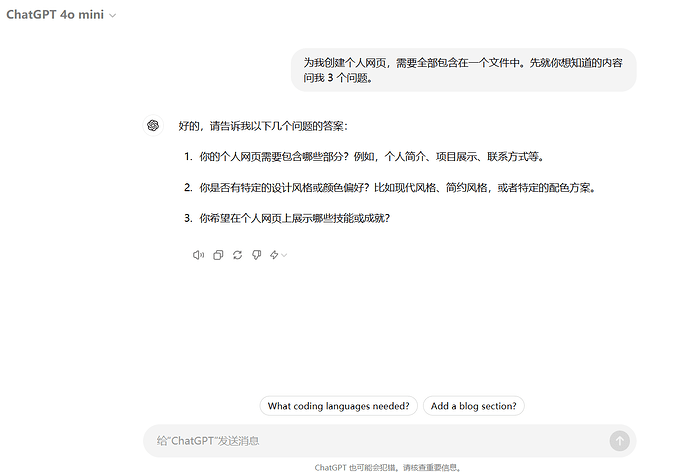Viewport: 690px width, 472px height.
Task: Click question 2 text about 设计风格或颜色偏好
Action: click(397, 188)
